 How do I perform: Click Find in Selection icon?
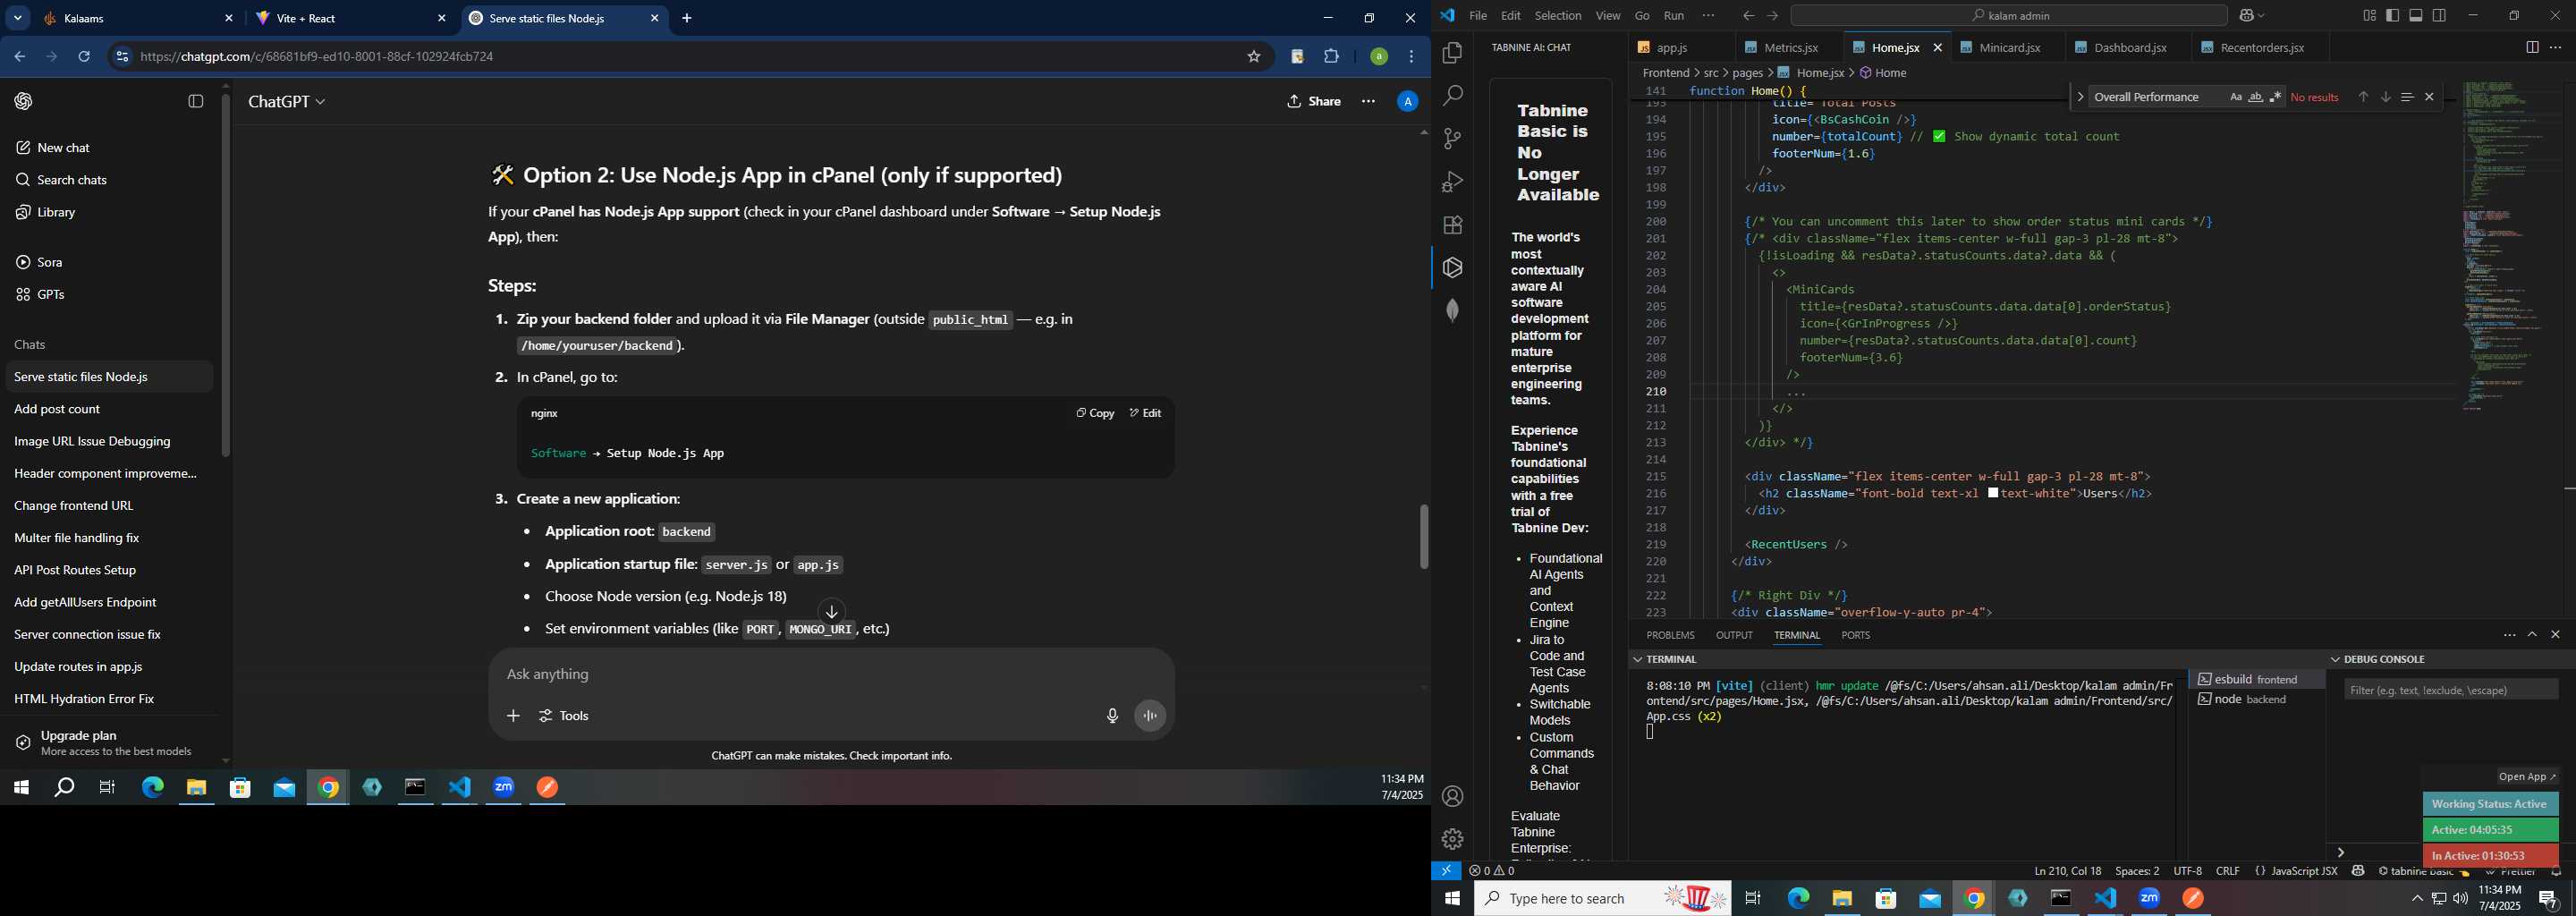(x=2407, y=97)
